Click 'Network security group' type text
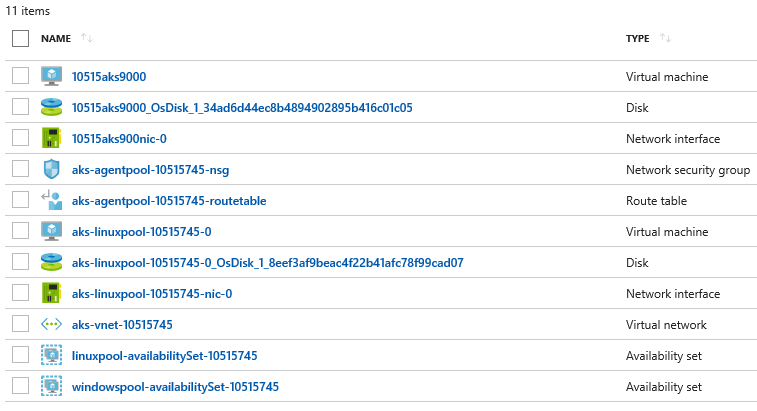757x411 pixels. pos(688,170)
